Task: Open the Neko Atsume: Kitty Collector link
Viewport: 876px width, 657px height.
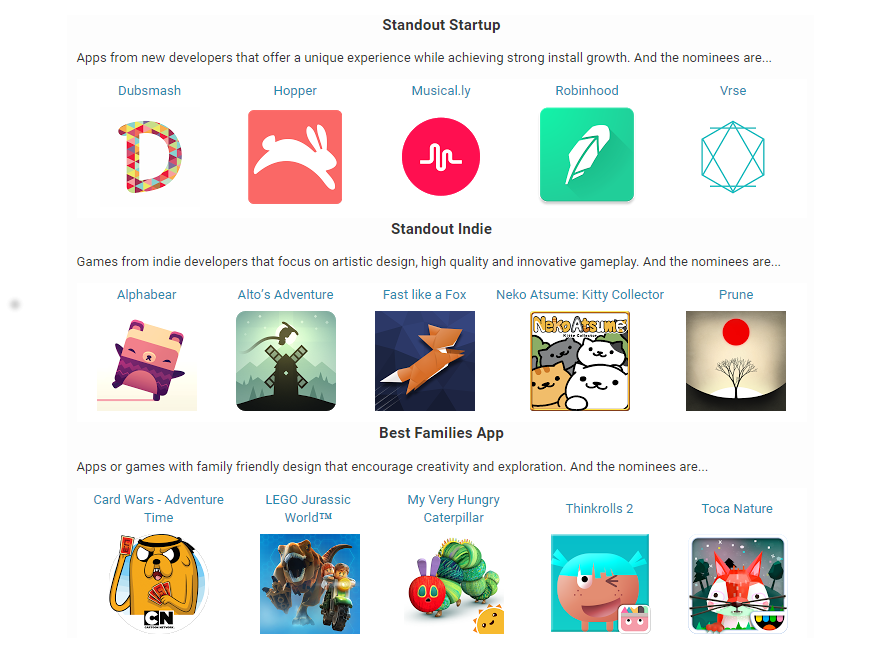Action: point(580,294)
